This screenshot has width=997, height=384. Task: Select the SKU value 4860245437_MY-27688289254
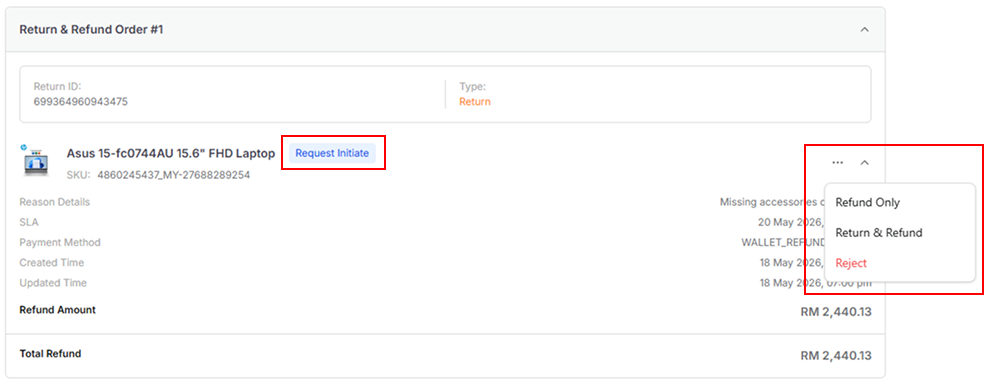pos(174,175)
